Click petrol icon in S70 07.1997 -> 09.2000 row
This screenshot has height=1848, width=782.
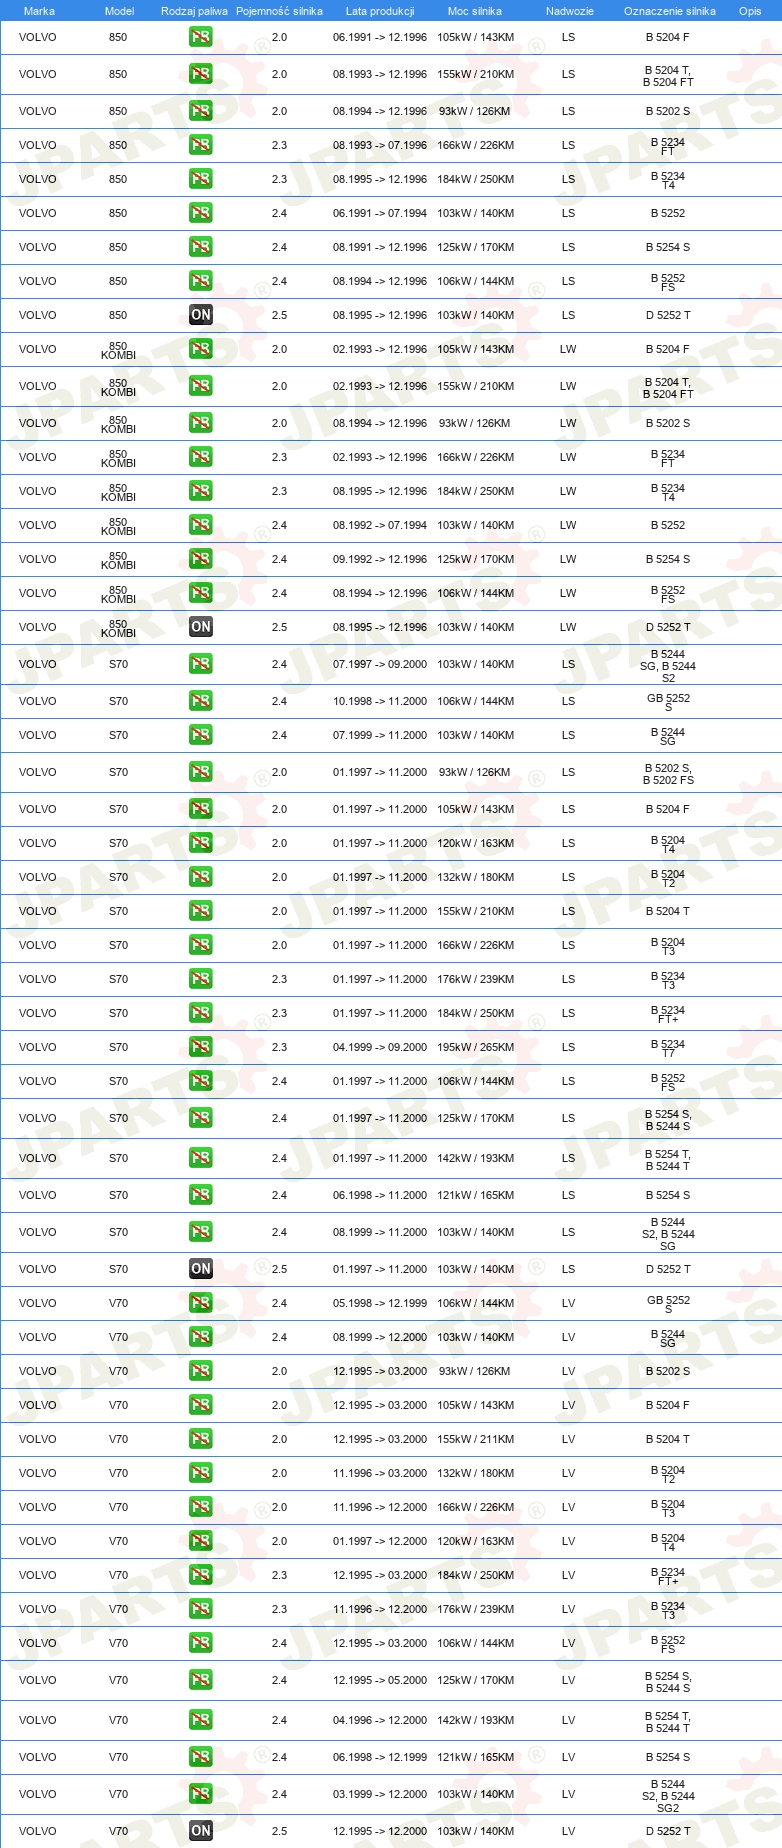coord(201,664)
